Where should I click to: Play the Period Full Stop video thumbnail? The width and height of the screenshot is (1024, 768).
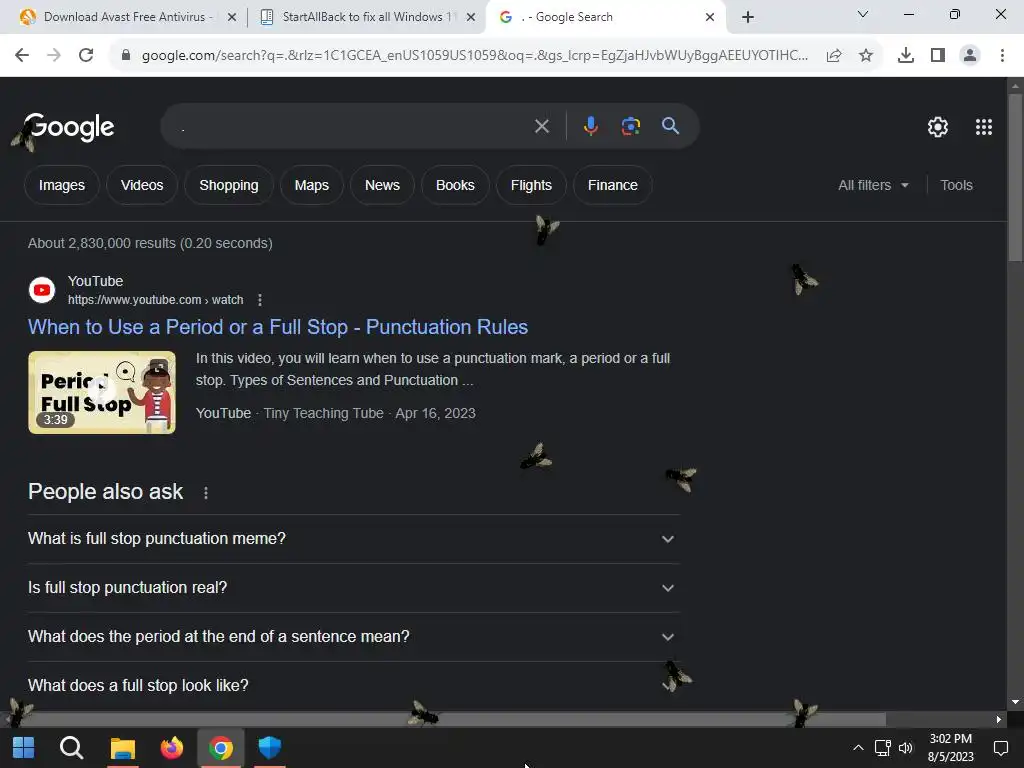102,392
